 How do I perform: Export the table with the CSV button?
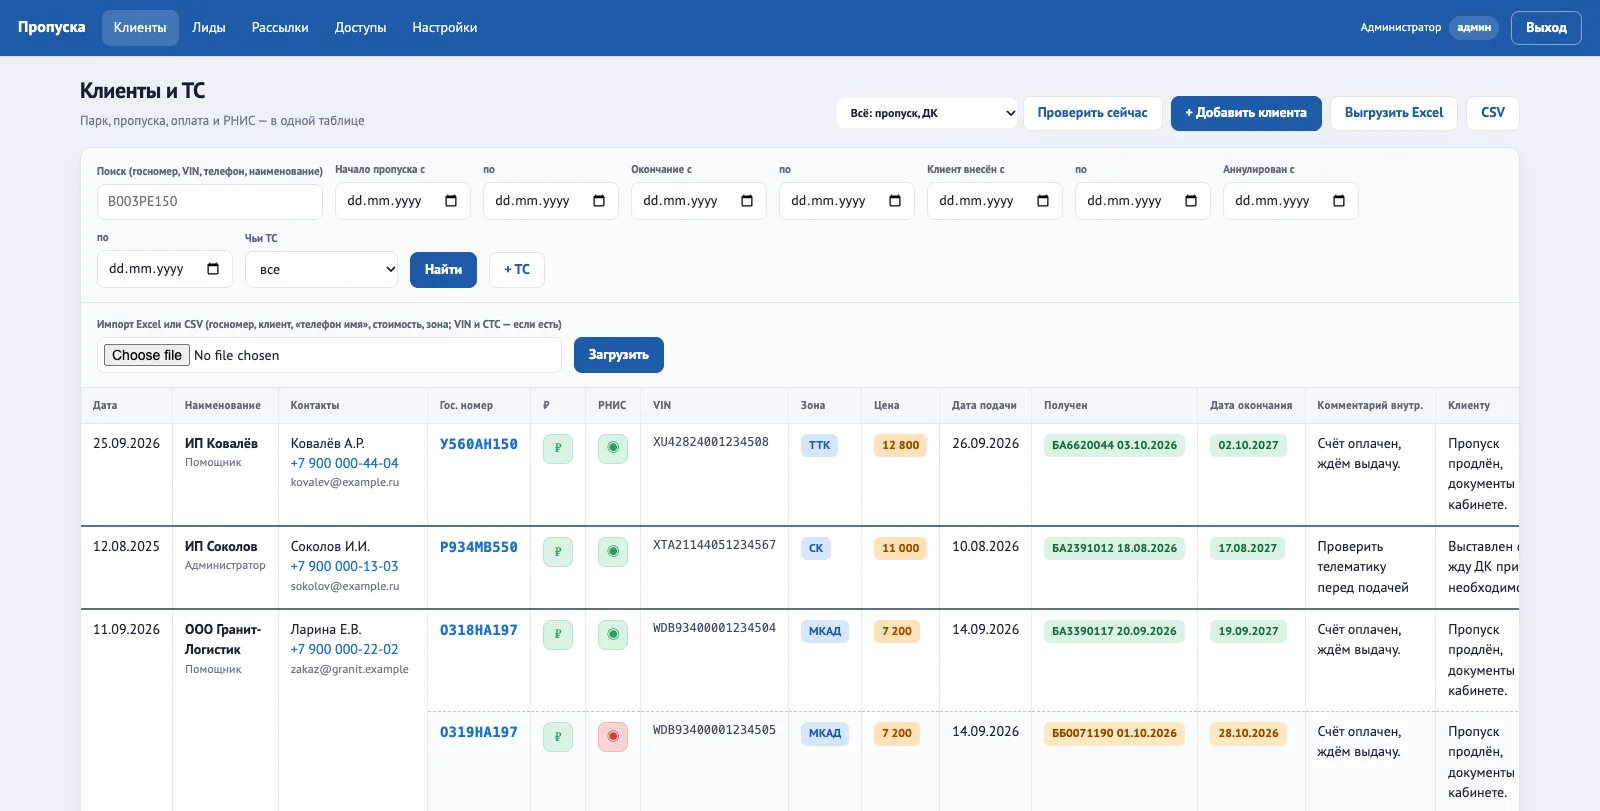tap(1493, 113)
